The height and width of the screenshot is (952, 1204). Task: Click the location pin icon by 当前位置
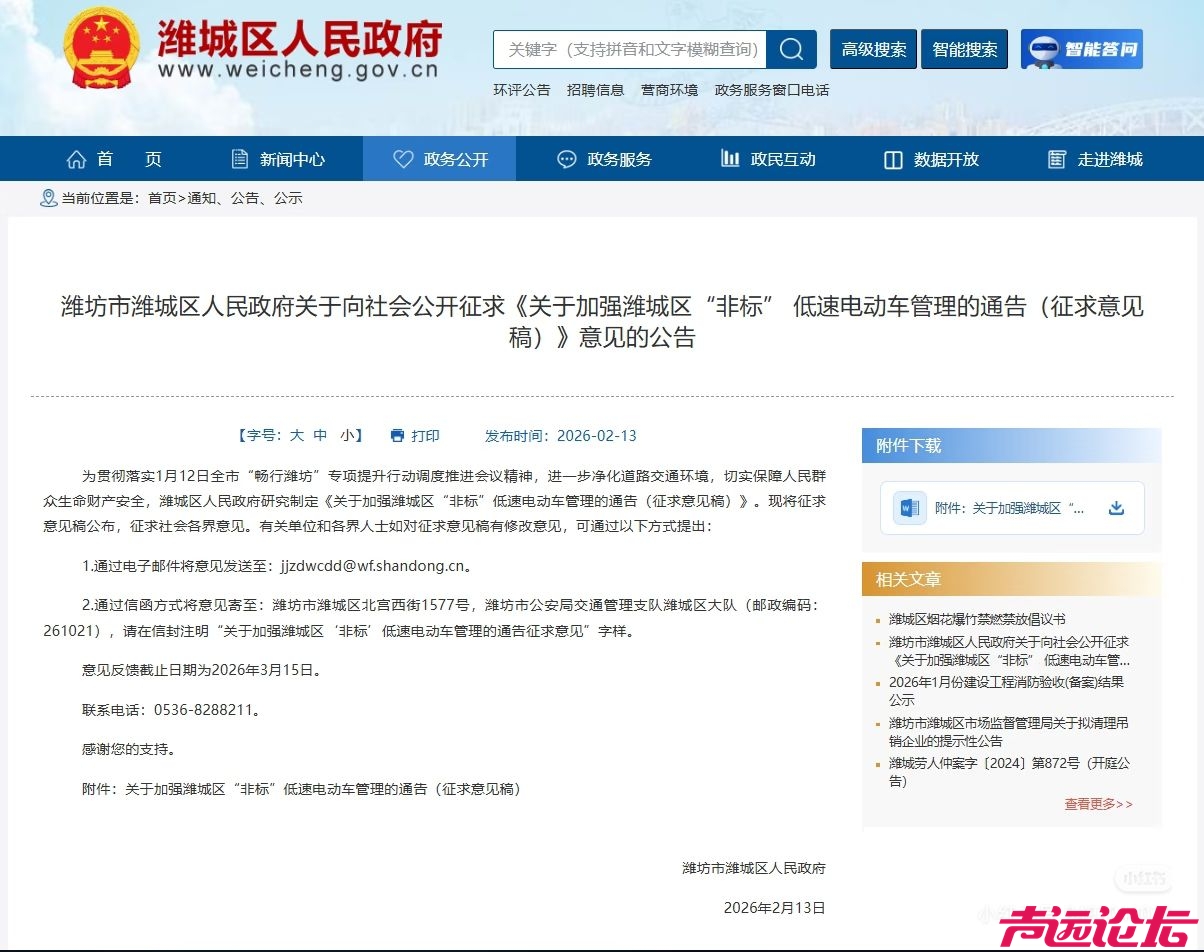(x=48, y=198)
